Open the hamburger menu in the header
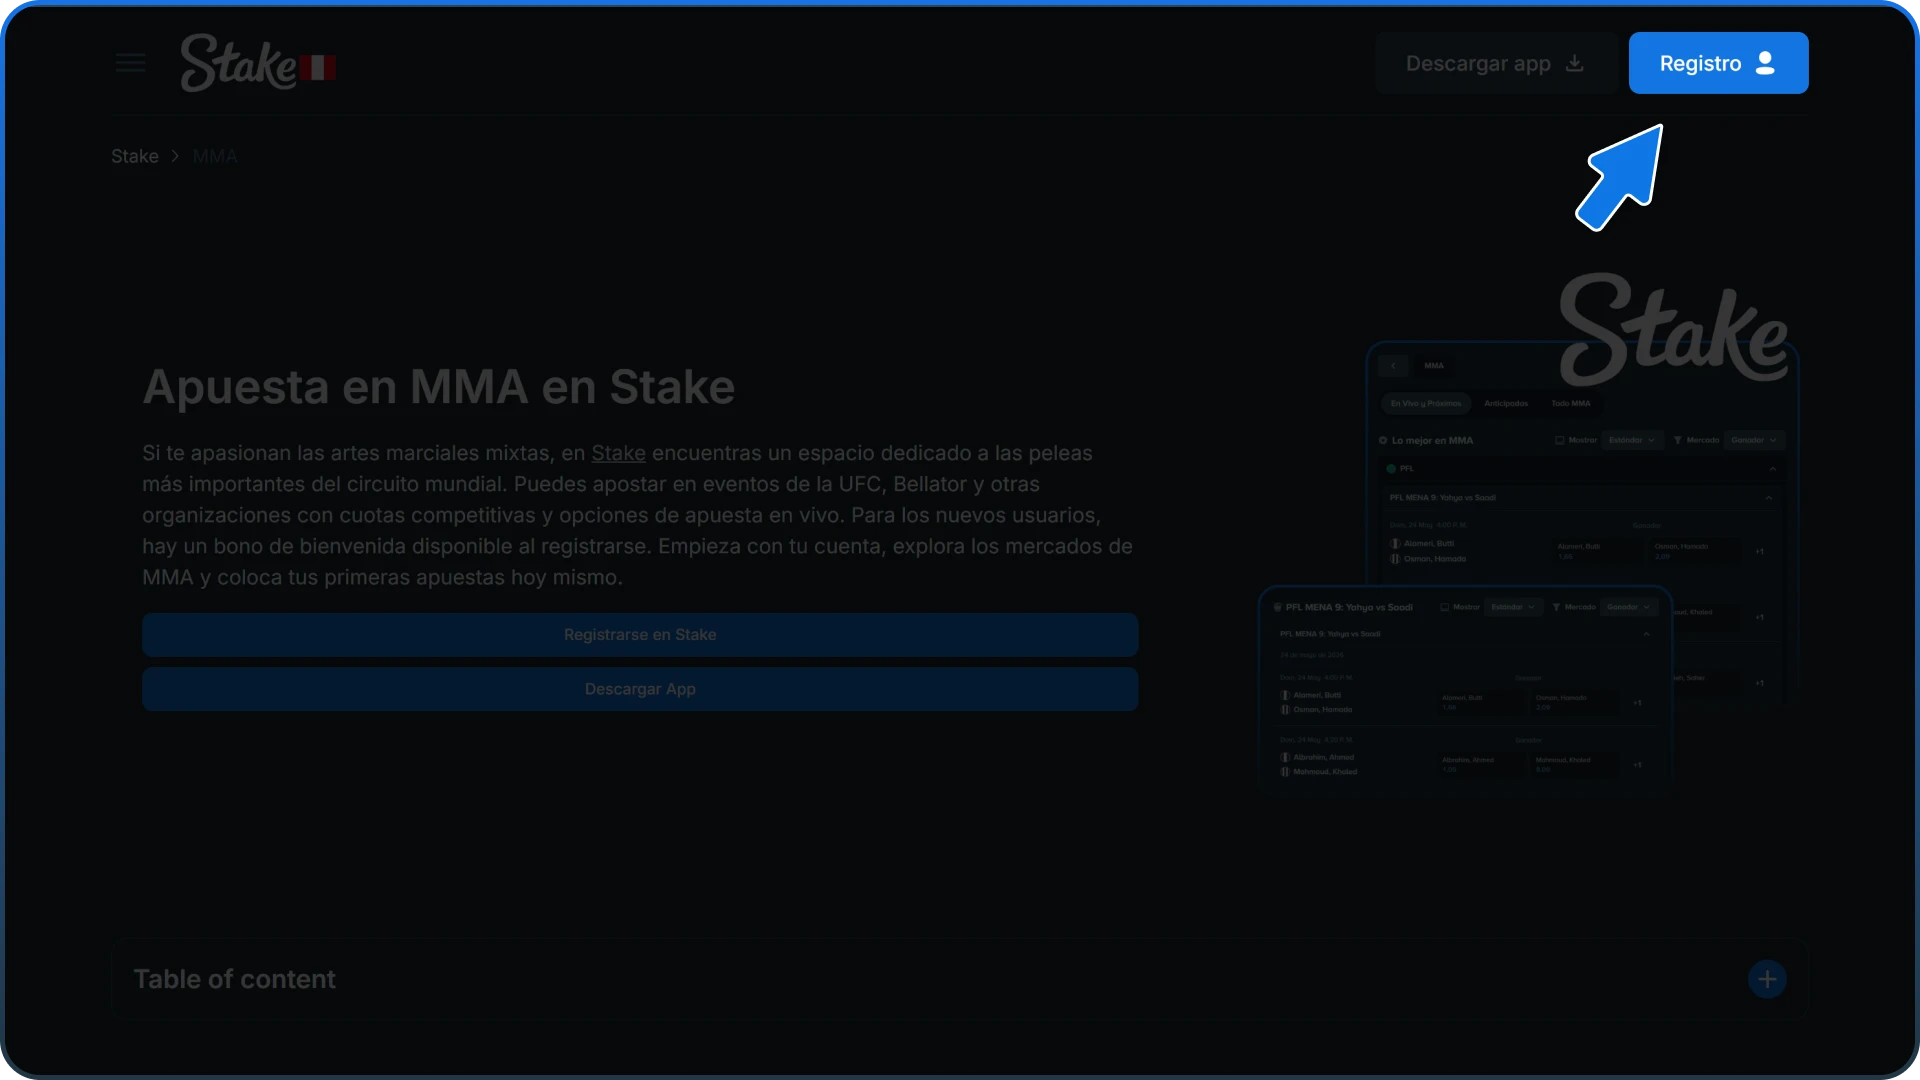The image size is (1920, 1080). pos(130,63)
